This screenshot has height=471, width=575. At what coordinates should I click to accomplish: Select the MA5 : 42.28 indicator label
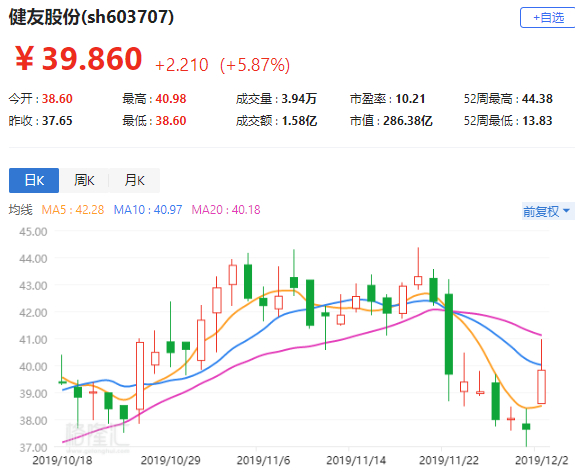coord(73,210)
